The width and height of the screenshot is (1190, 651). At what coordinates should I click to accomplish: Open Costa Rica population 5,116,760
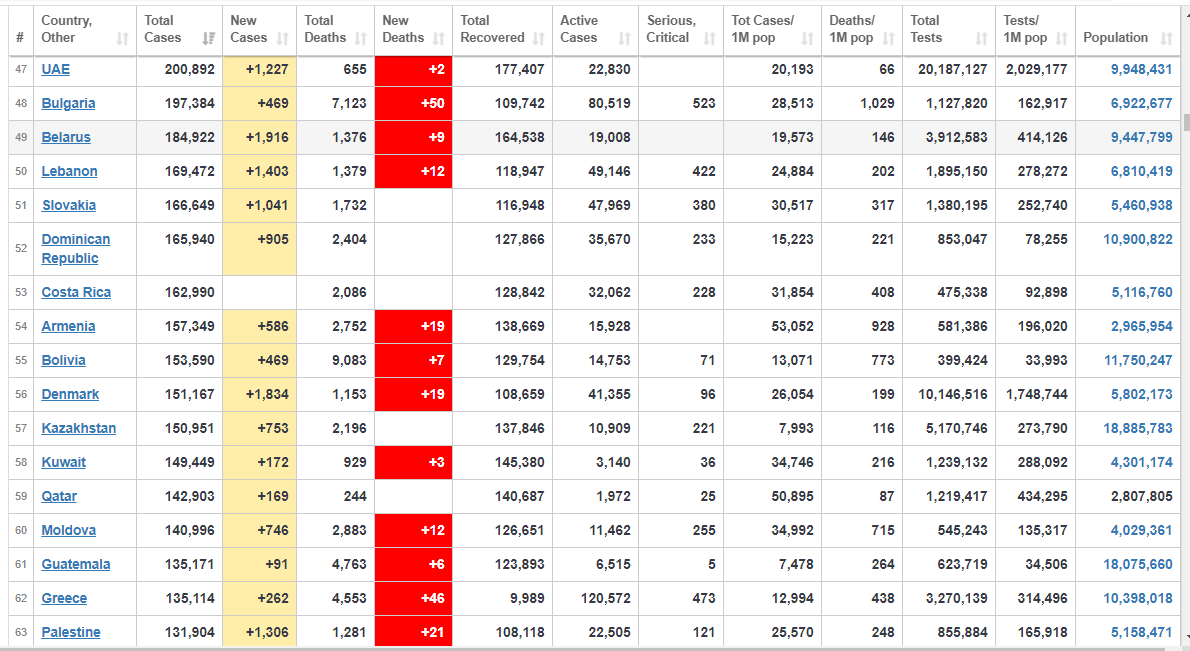1141,292
